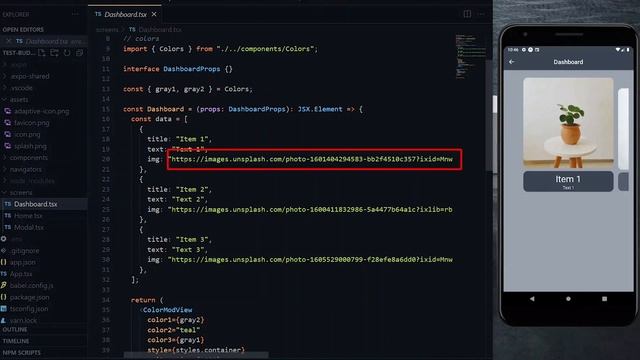Viewport: 640px width, 360px height.
Task: Click the "Item 2" title string in code
Action: click(193, 189)
